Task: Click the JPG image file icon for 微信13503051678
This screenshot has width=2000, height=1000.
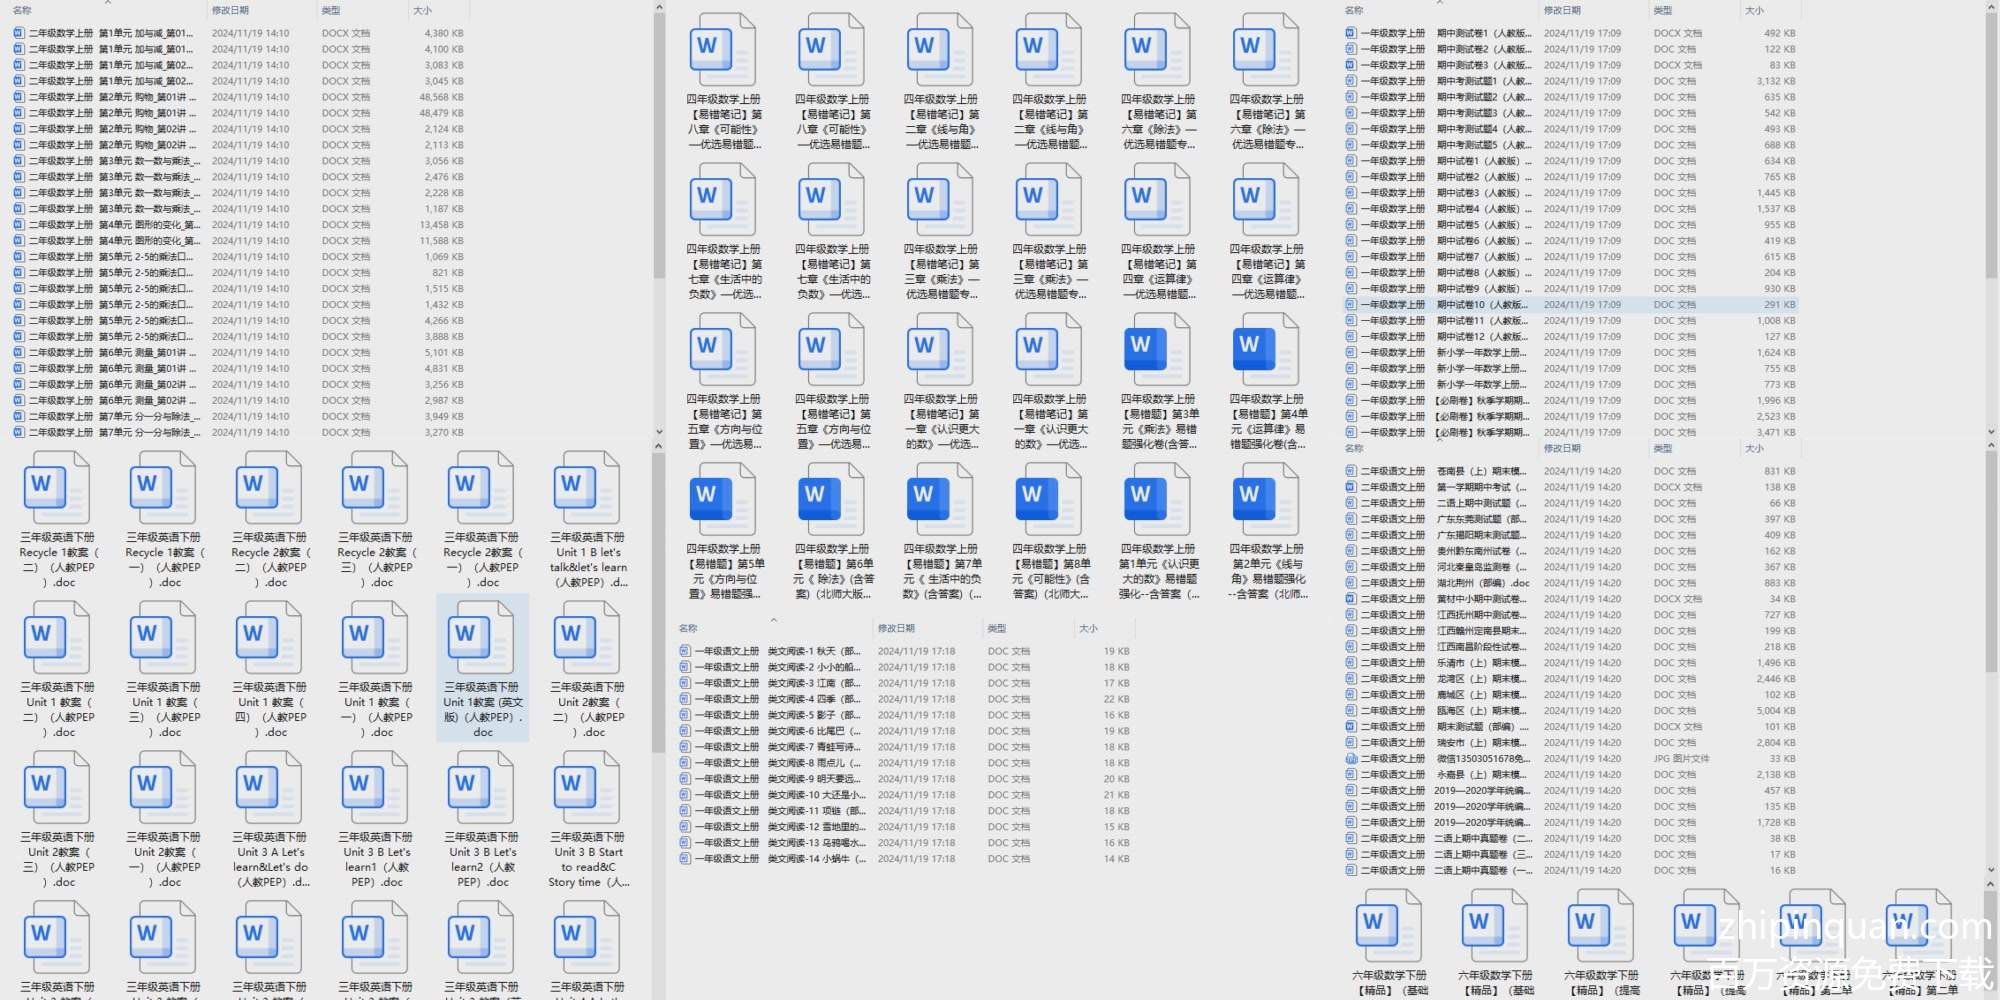Action: click(1351, 759)
